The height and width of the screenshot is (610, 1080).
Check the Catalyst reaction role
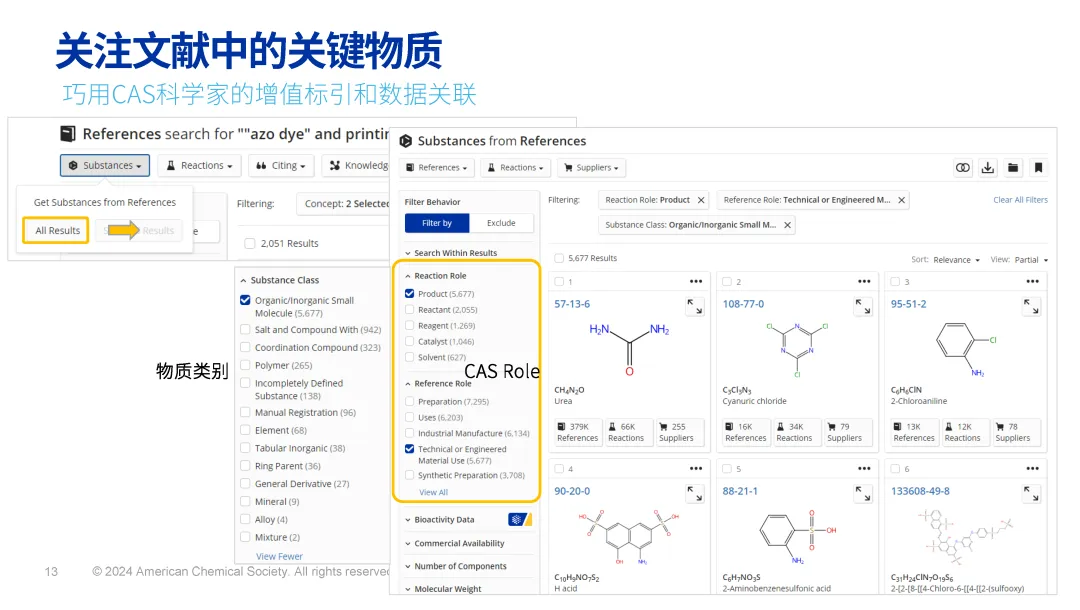(x=410, y=341)
